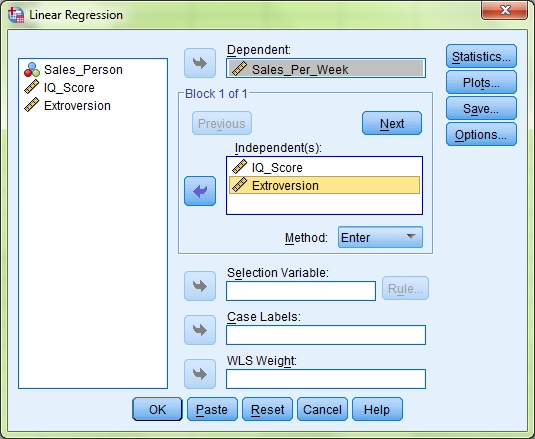Paste the regression syntax with Paste button
The image size is (535, 439).
(x=212, y=409)
